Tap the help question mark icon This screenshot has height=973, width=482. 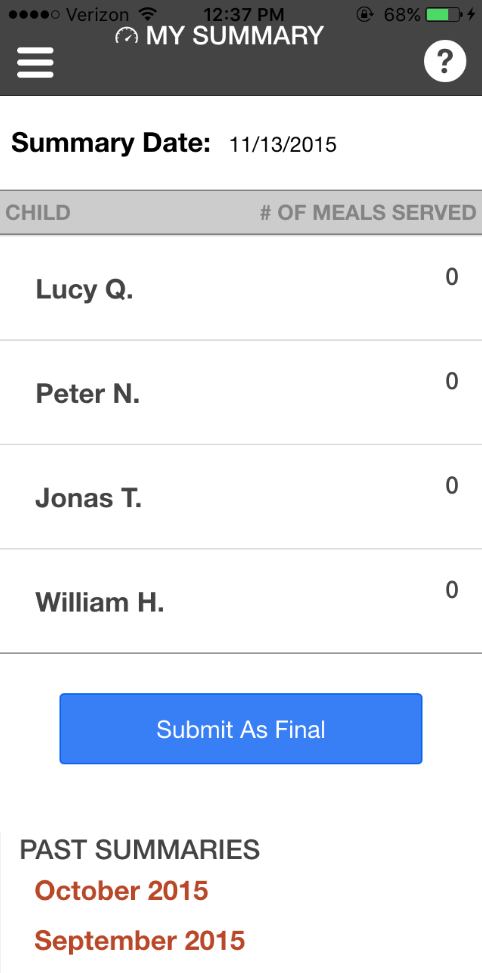point(445,61)
